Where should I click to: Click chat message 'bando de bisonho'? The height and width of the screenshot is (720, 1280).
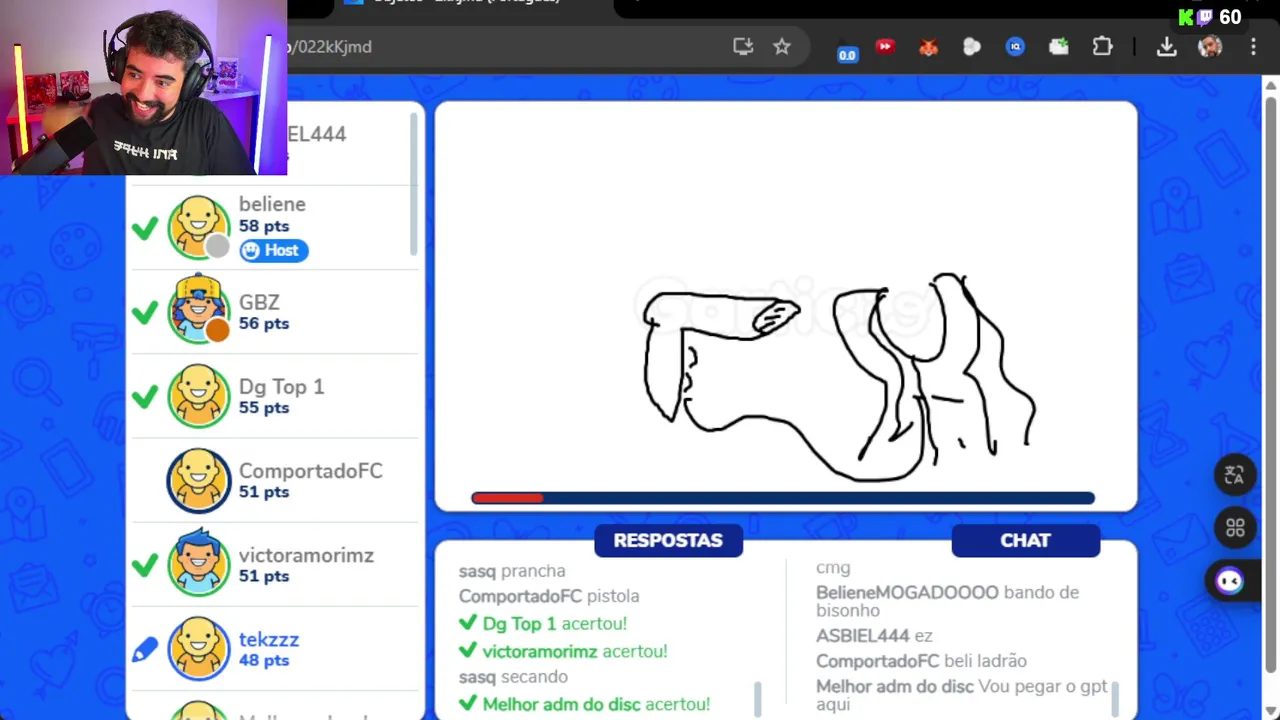(947, 601)
